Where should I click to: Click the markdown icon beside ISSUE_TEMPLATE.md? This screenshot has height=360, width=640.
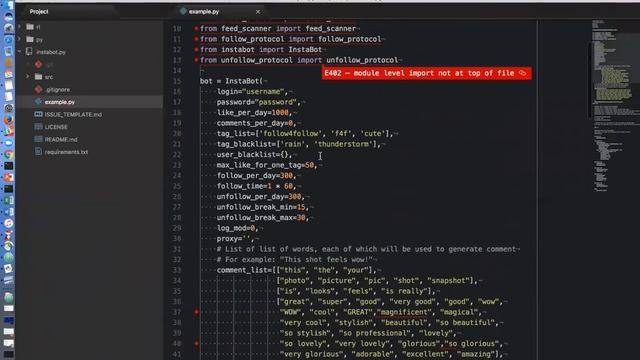click(38, 114)
